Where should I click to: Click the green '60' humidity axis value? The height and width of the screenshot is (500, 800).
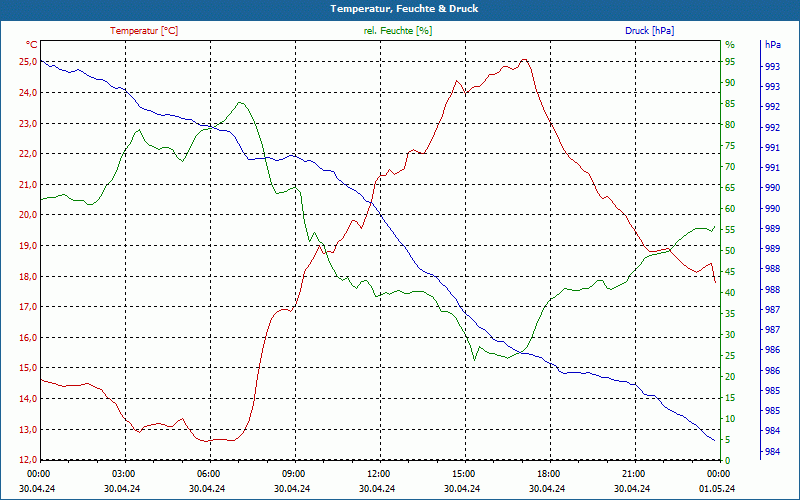(730, 209)
